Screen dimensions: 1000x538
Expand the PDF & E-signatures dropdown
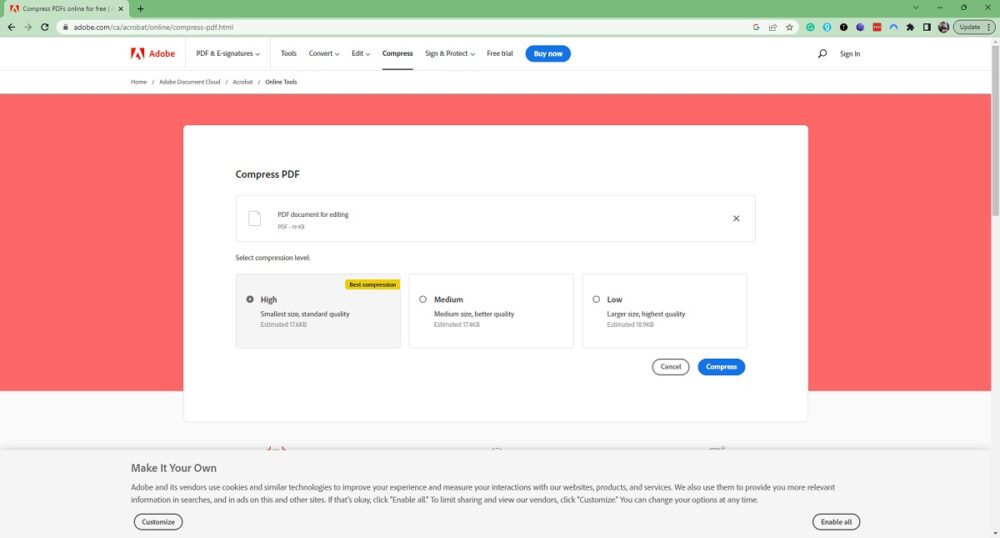(x=228, y=54)
